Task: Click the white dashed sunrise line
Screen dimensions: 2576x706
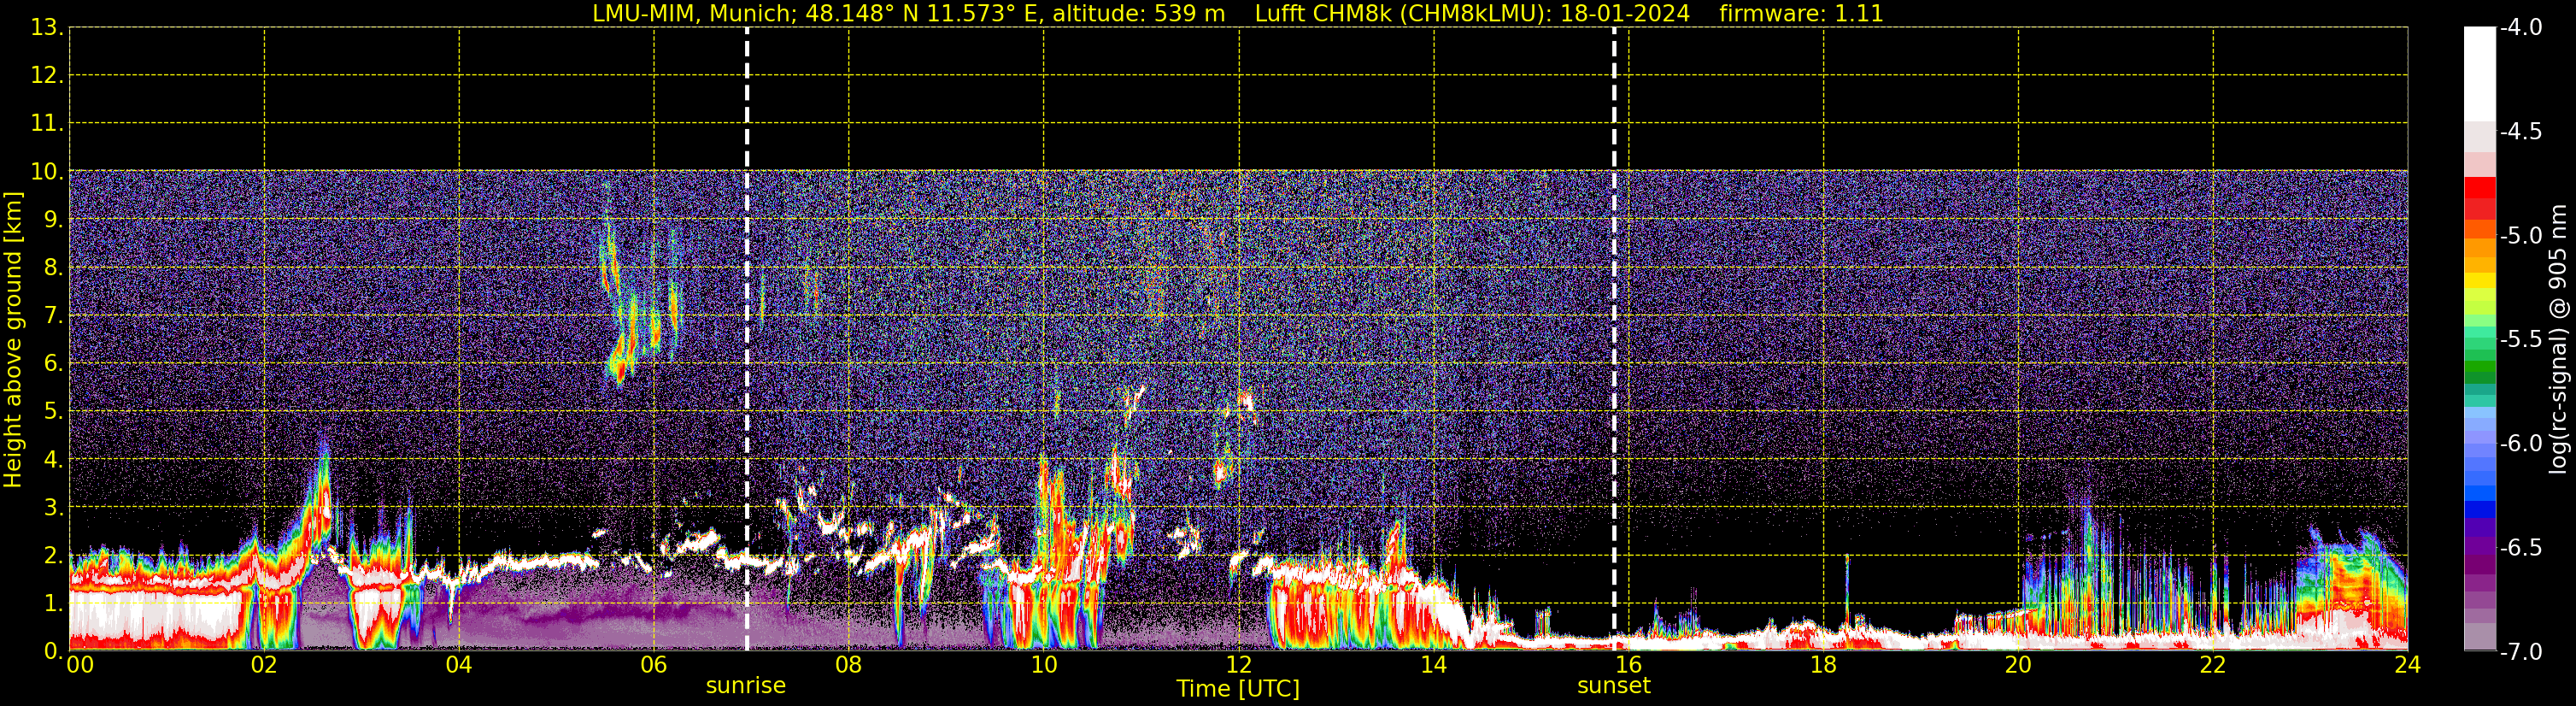Action: click(747, 340)
